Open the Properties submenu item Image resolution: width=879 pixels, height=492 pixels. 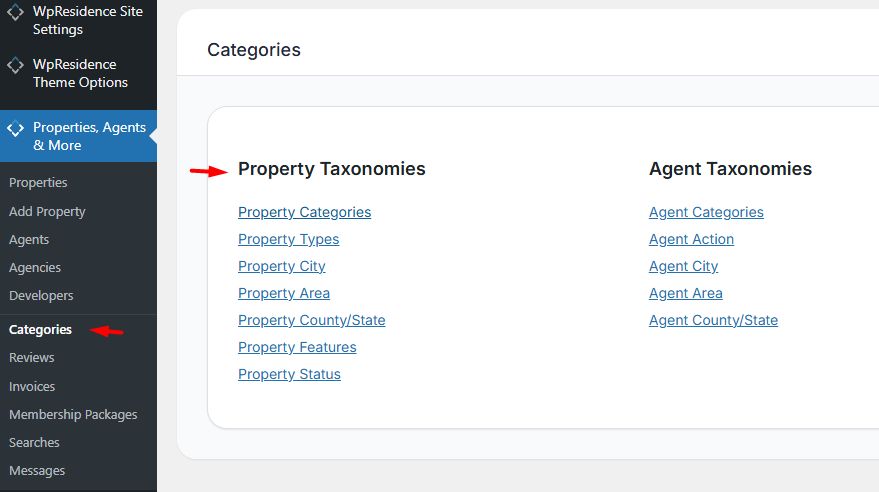click(38, 183)
